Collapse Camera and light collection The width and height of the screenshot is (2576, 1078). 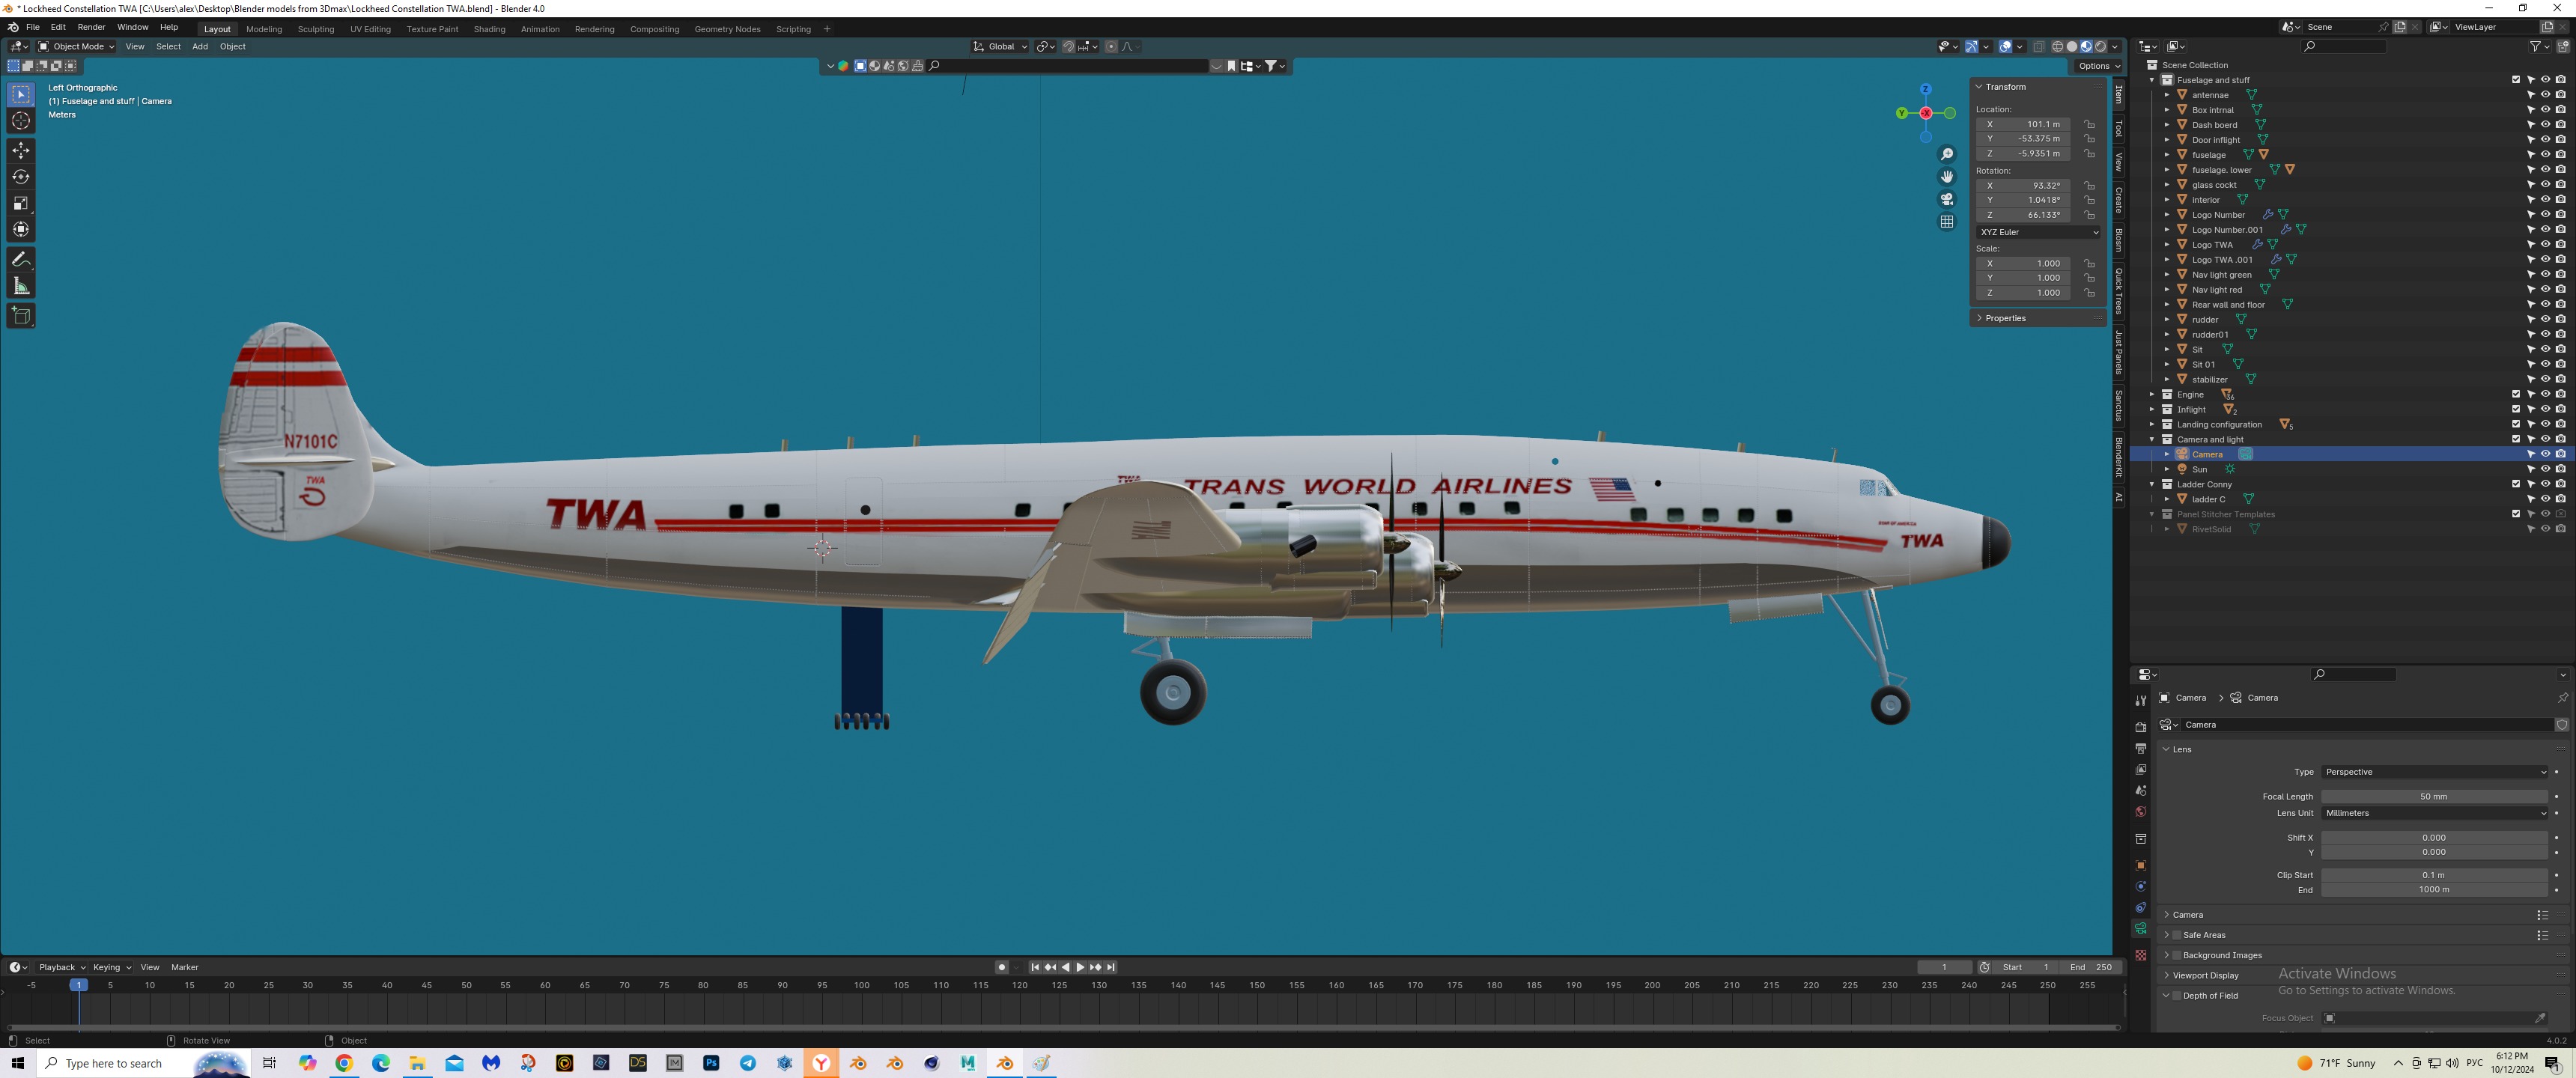point(2152,439)
